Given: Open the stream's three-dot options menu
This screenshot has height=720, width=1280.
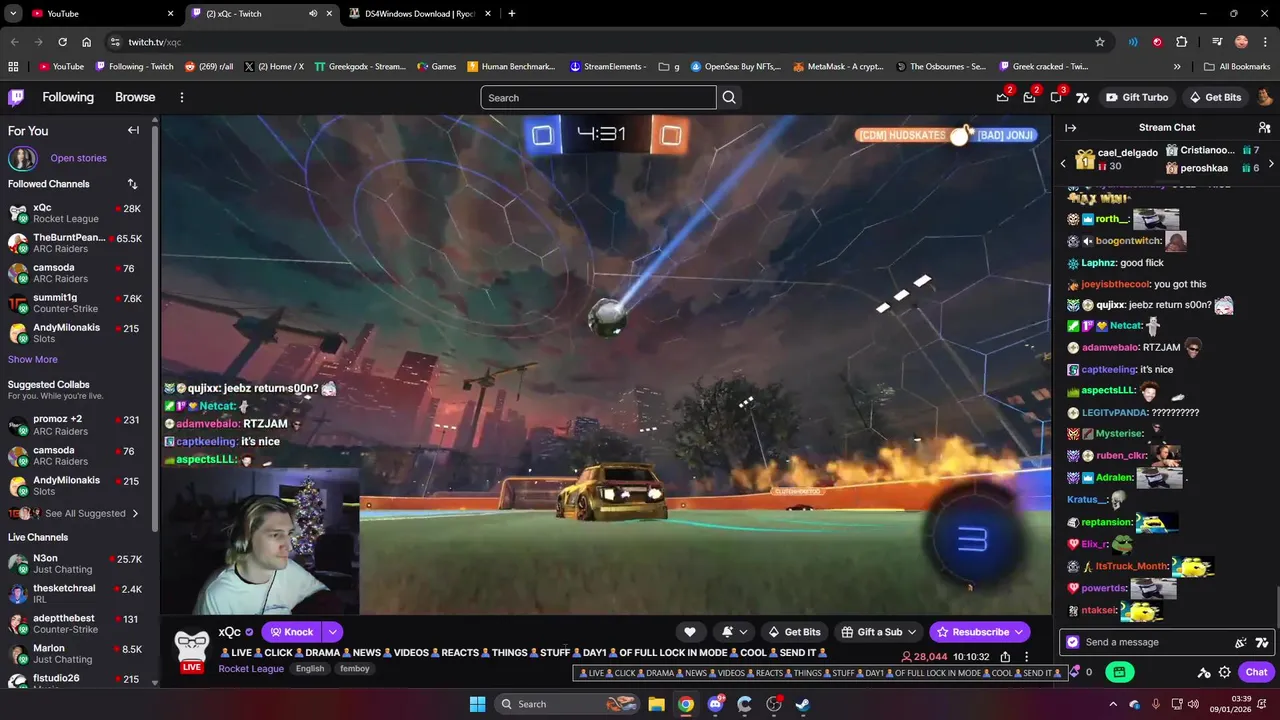Looking at the screenshot, I should pyautogui.click(x=1027, y=657).
